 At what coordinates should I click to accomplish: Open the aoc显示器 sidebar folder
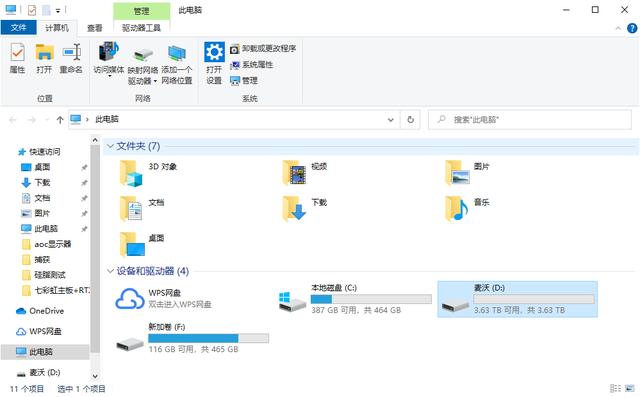pos(47,244)
